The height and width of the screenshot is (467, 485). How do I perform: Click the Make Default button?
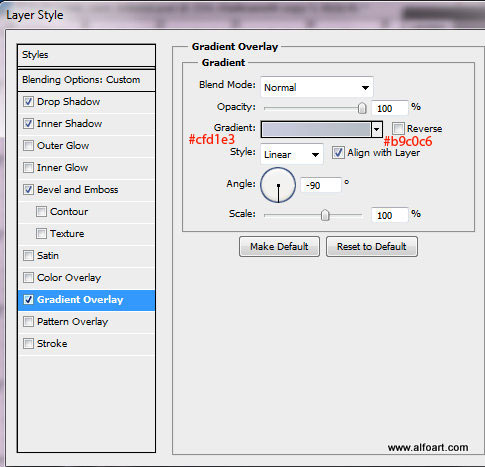pos(279,247)
